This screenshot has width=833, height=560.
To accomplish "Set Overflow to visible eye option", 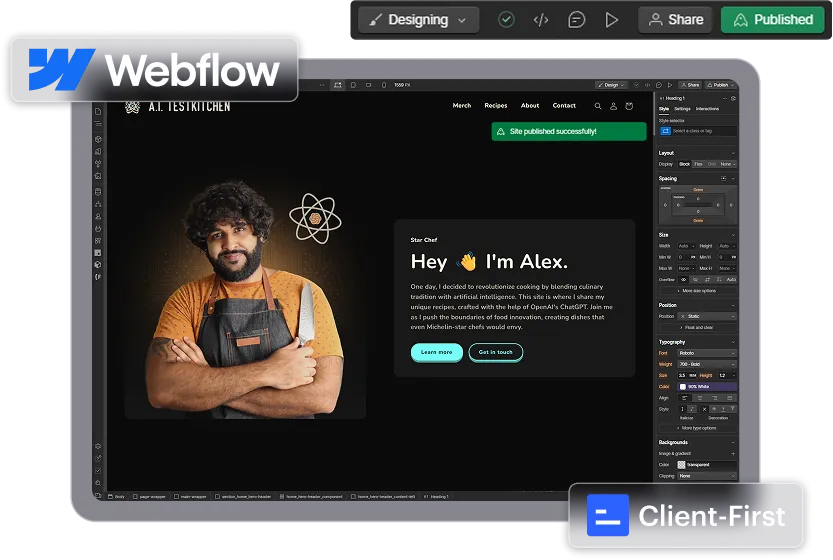I will coord(684,279).
